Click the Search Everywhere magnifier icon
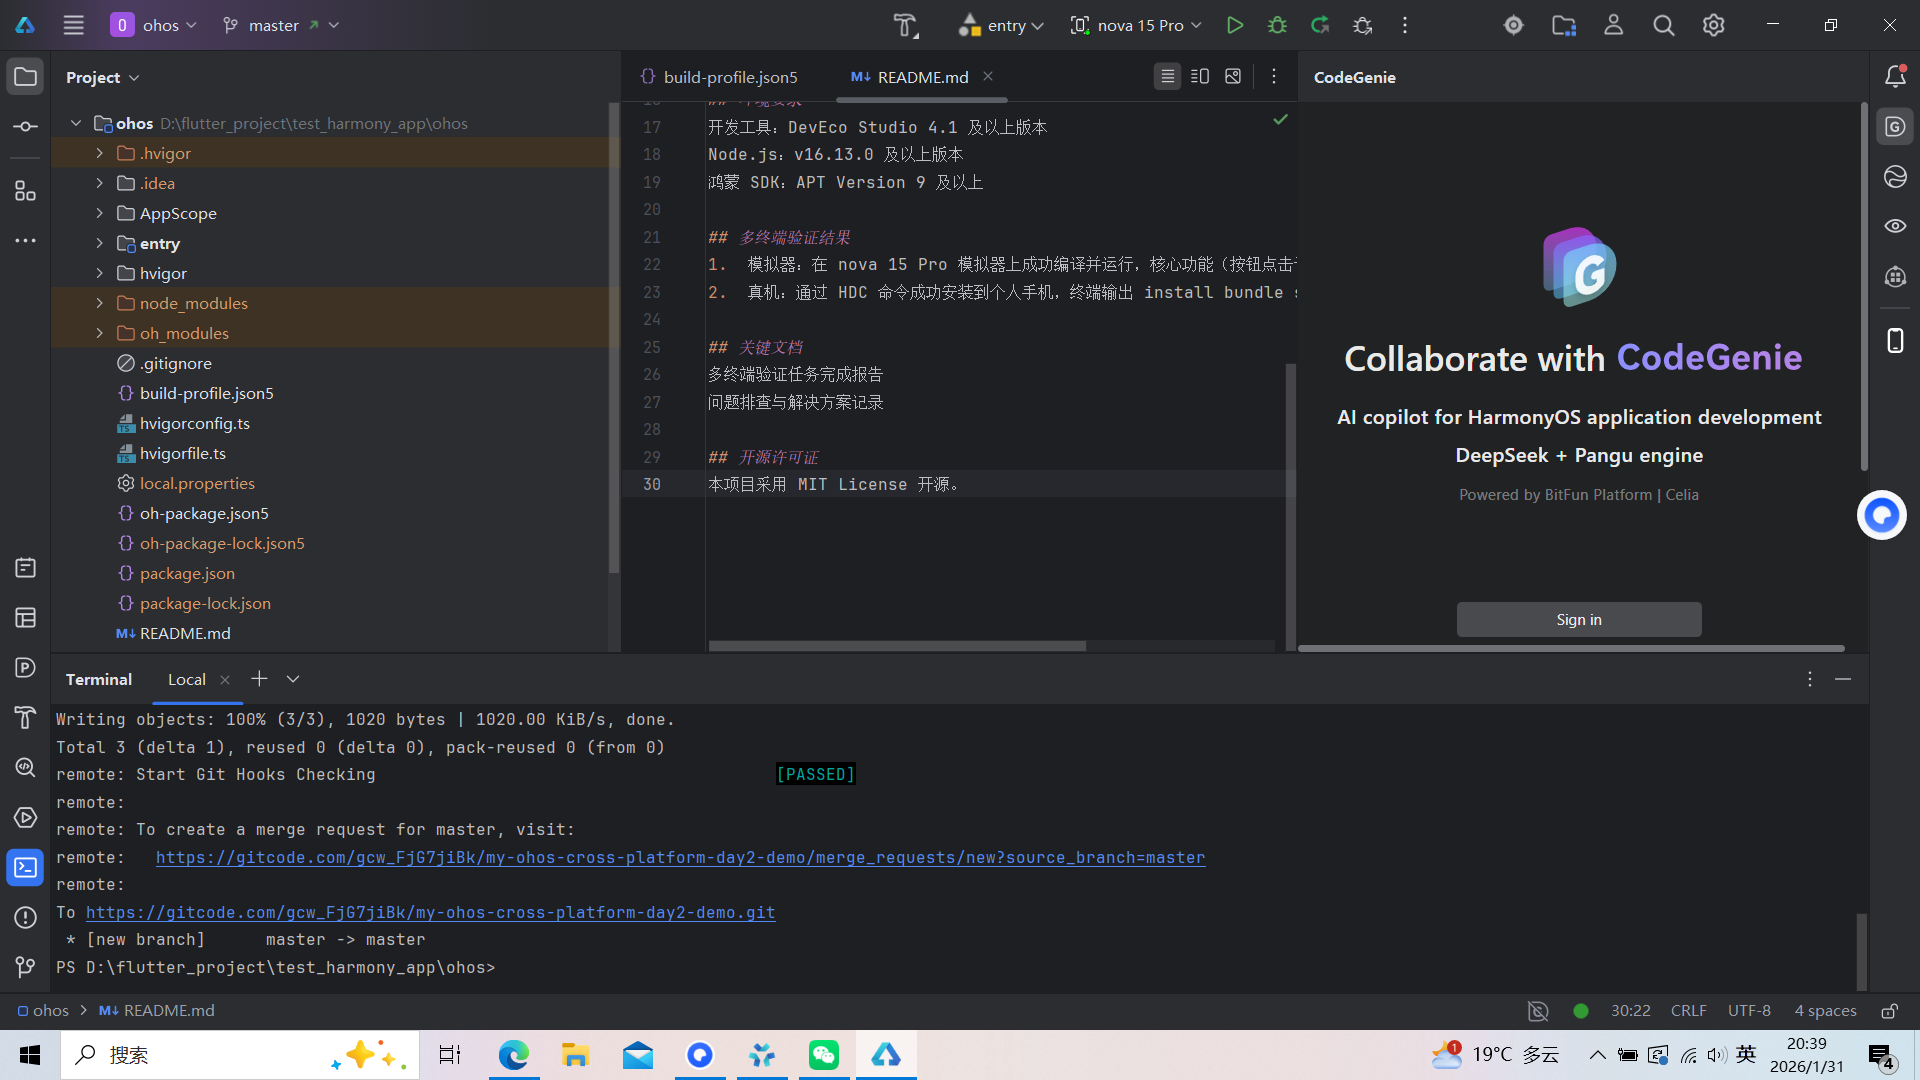Screen dimensions: 1920x1080 (x=1663, y=25)
